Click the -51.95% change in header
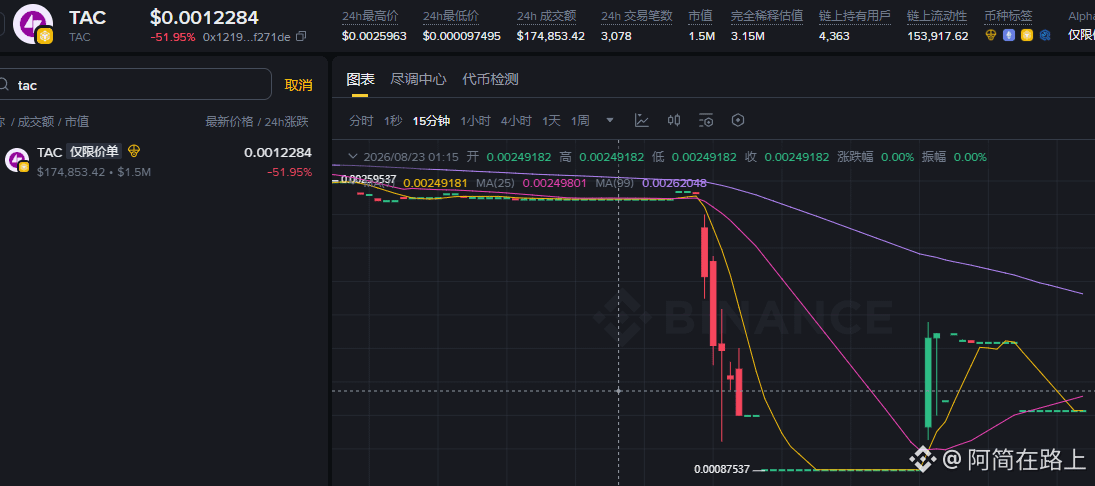1095x486 pixels. (172, 37)
